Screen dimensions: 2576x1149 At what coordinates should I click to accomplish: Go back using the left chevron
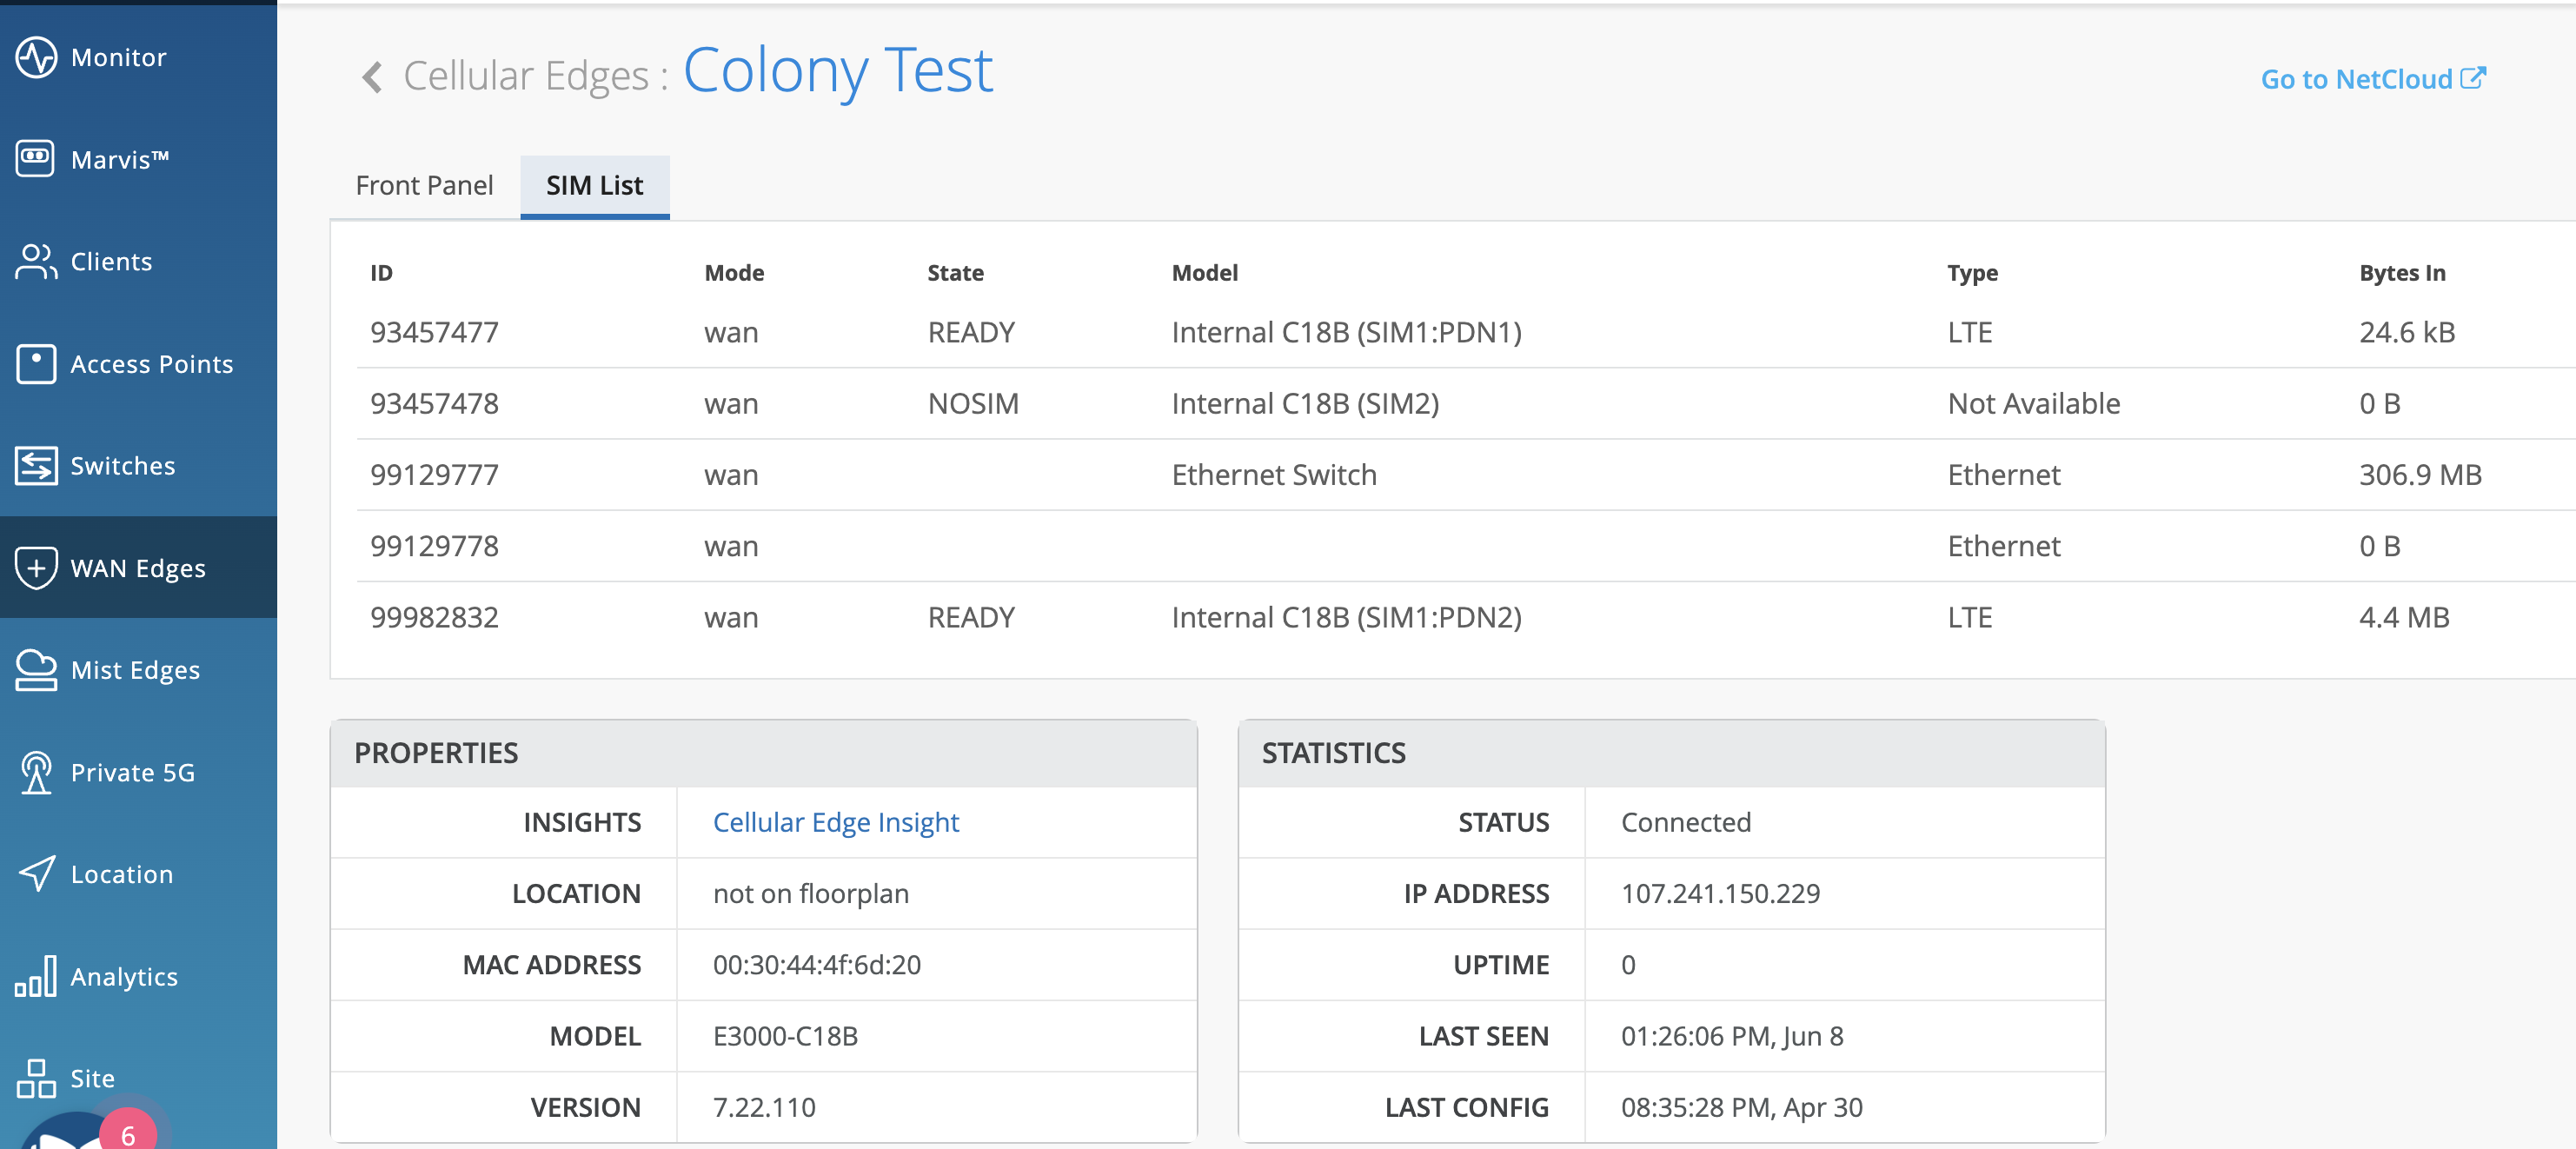(x=372, y=76)
